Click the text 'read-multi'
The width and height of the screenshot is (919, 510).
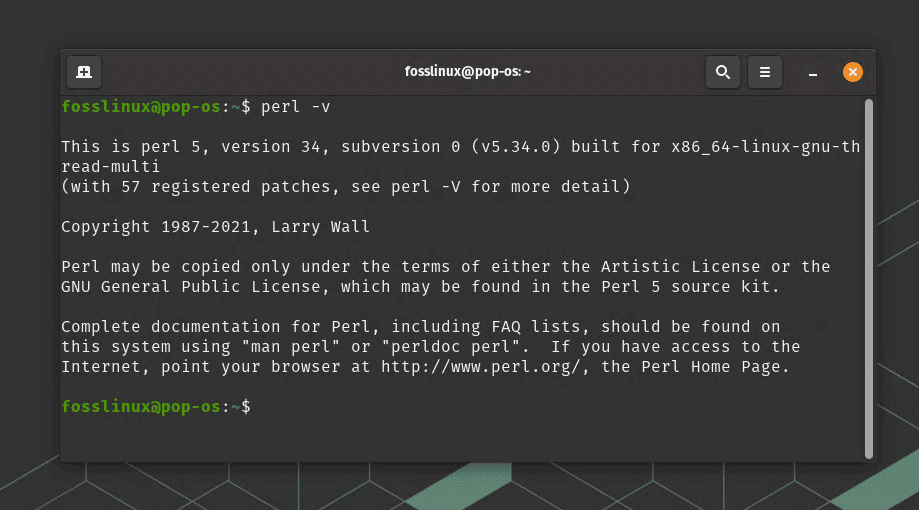pyautogui.click(x=111, y=166)
